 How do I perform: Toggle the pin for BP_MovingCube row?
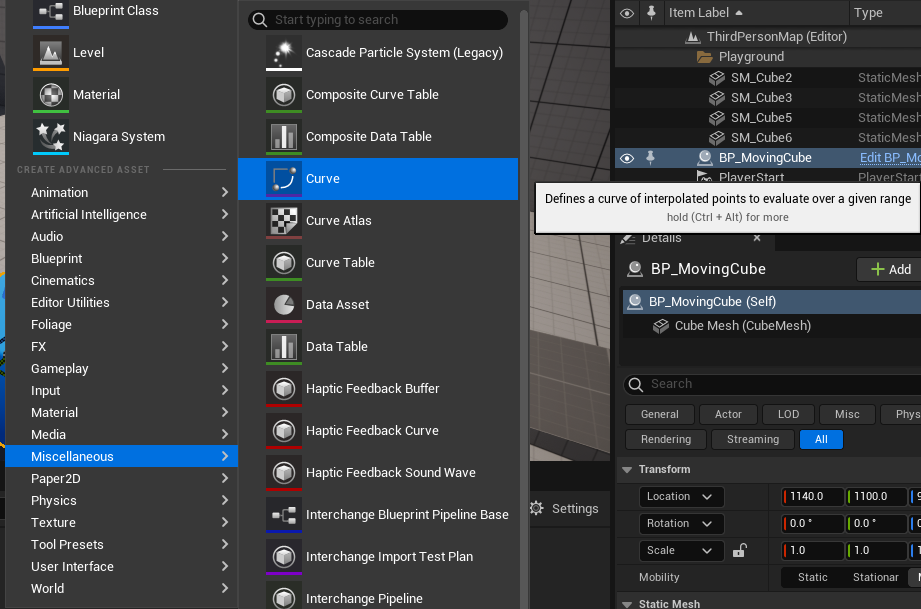coord(650,157)
